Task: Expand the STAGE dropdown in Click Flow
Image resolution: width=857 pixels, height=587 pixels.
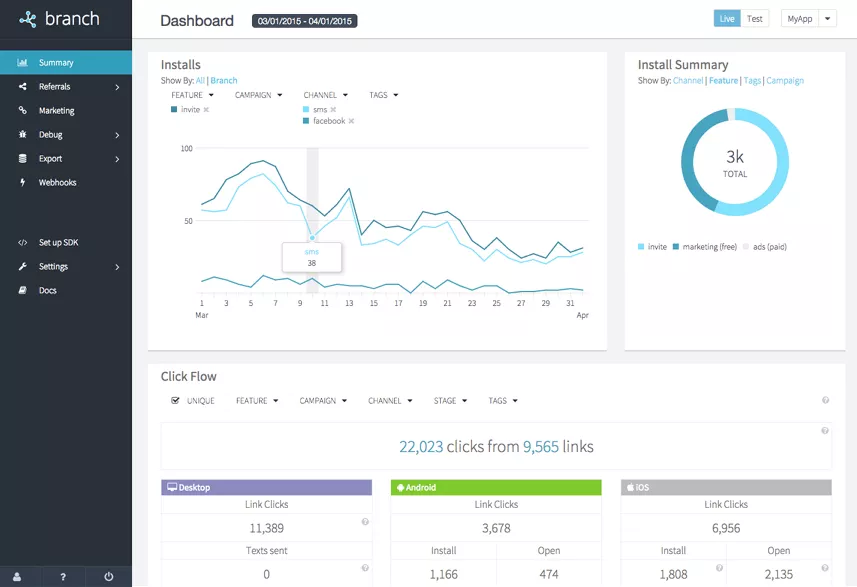Action: coord(450,401)
